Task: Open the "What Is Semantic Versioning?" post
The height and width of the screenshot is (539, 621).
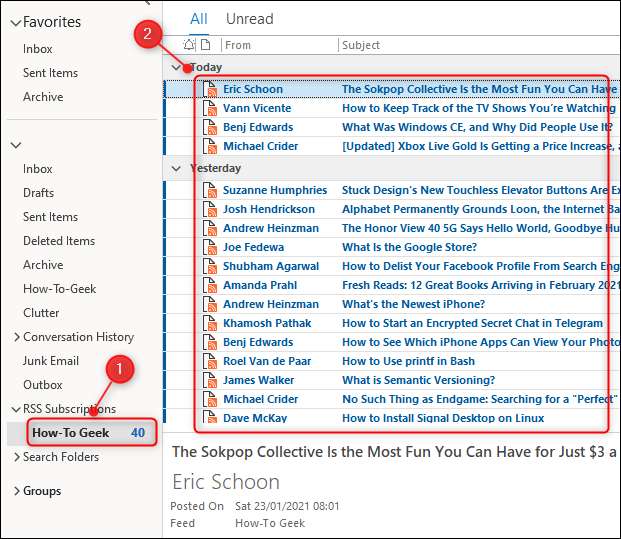Action: [418, 380]
